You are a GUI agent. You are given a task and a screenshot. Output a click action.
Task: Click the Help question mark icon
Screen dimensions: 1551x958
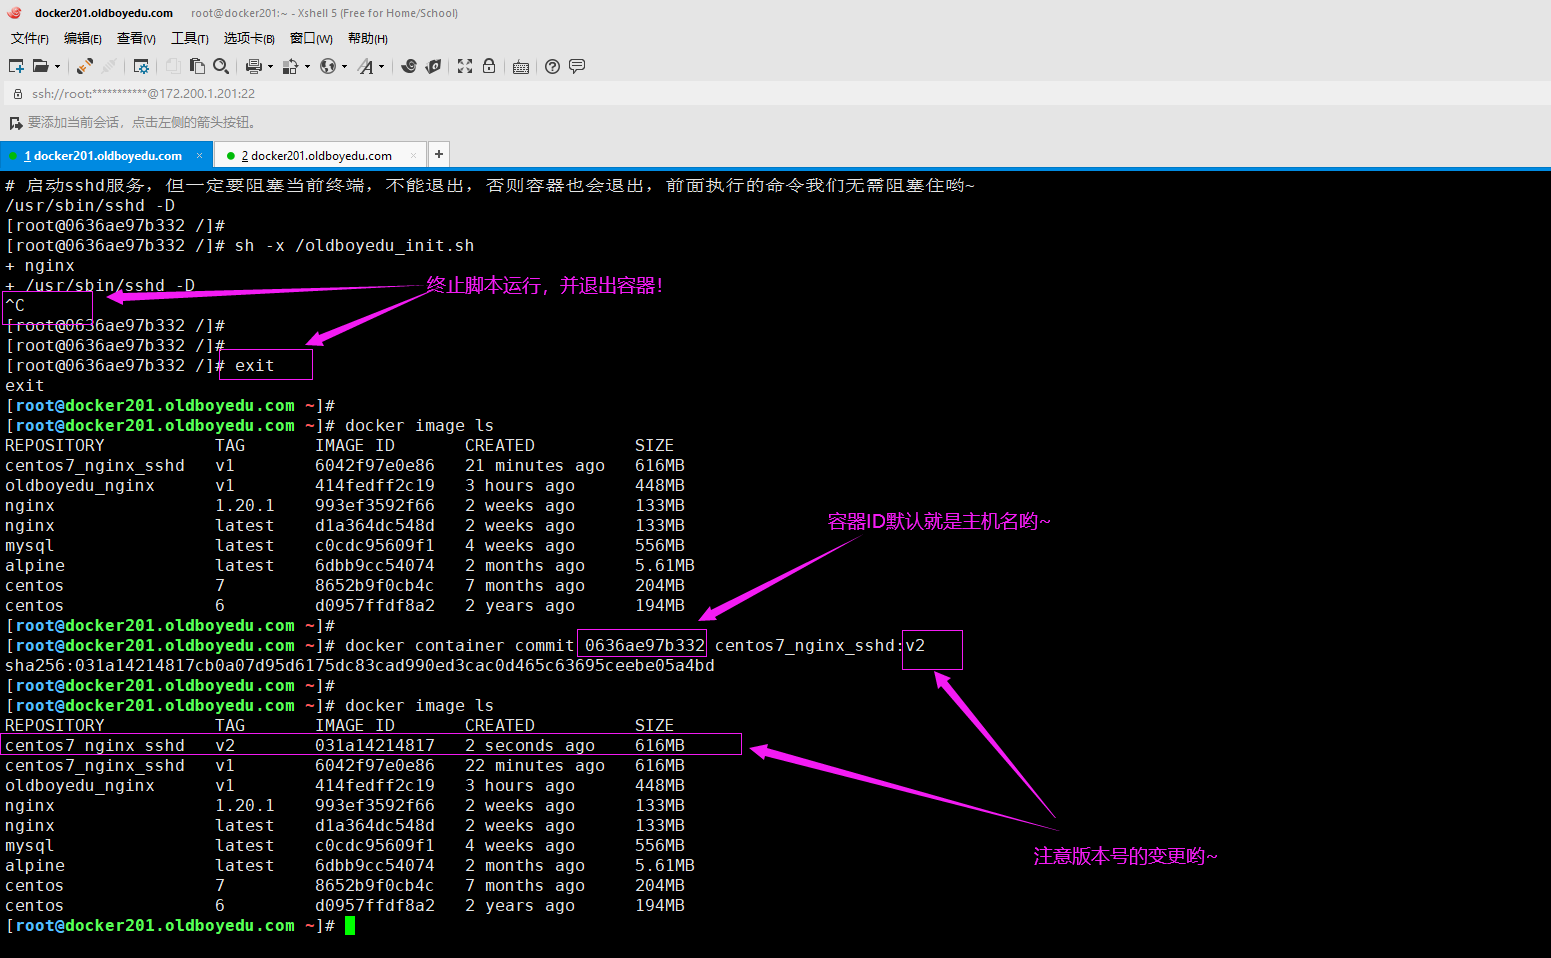pos(552,66)
